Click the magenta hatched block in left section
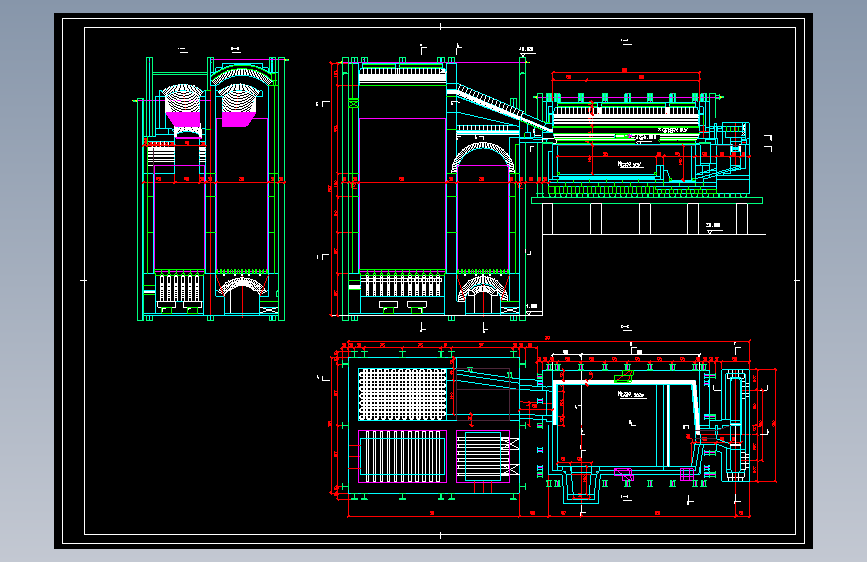 (183, 119)
